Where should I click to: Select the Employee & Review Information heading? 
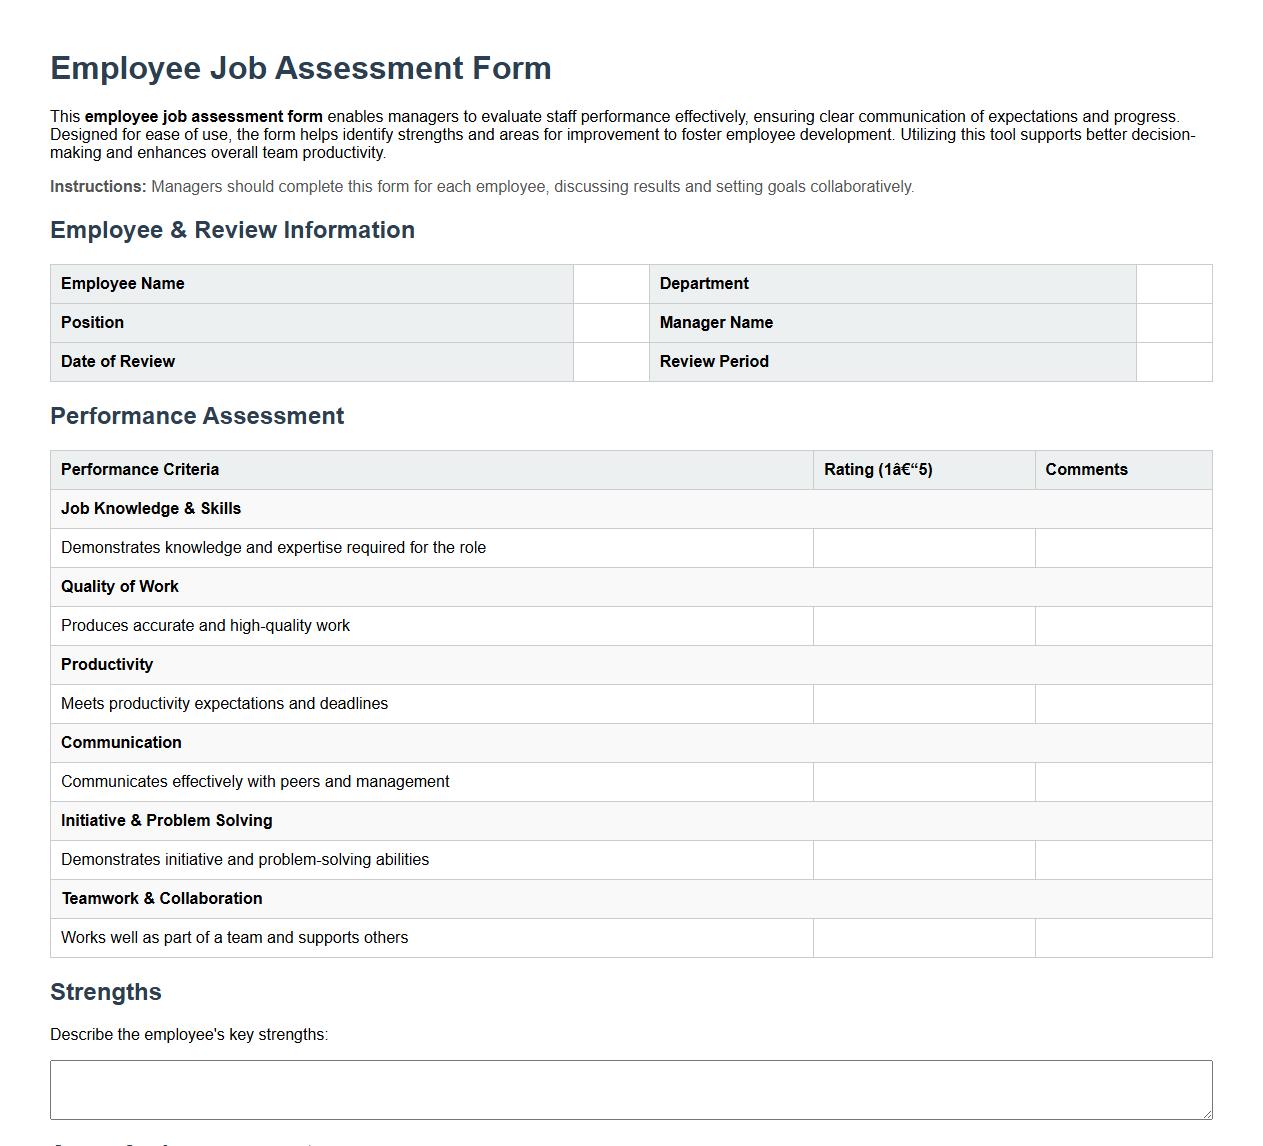coord(232,230)
